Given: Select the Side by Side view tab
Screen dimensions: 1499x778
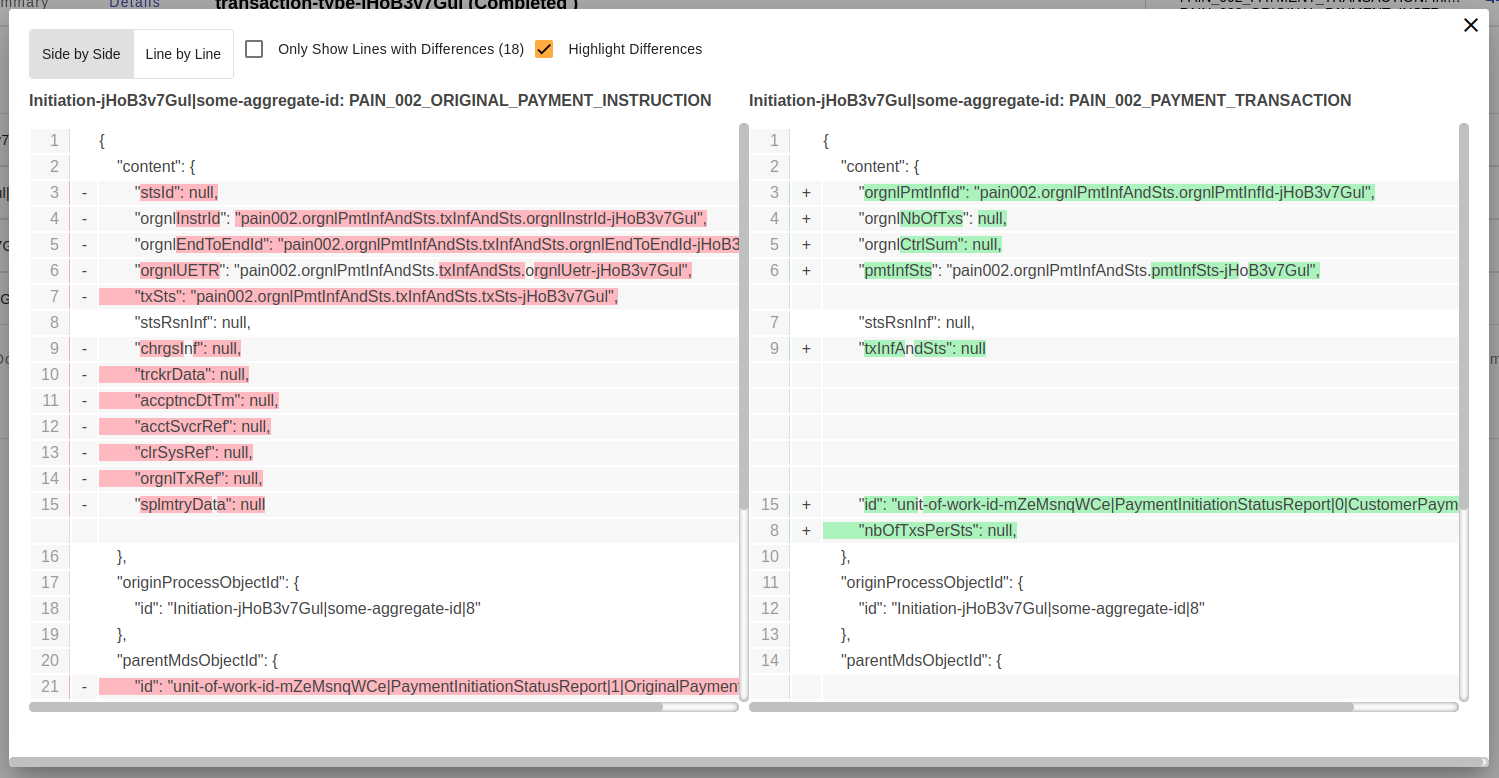Looking at the screenshot, I should 81,54.
